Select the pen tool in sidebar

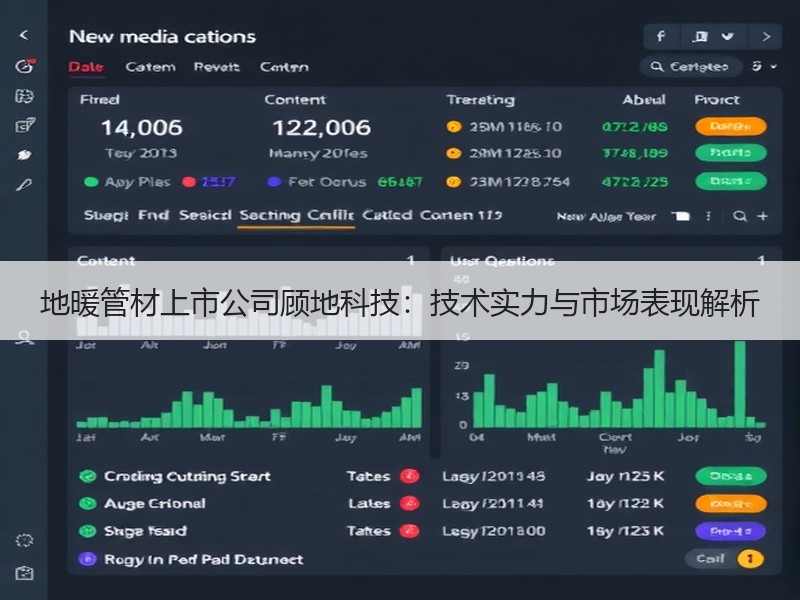coord(24,185)
